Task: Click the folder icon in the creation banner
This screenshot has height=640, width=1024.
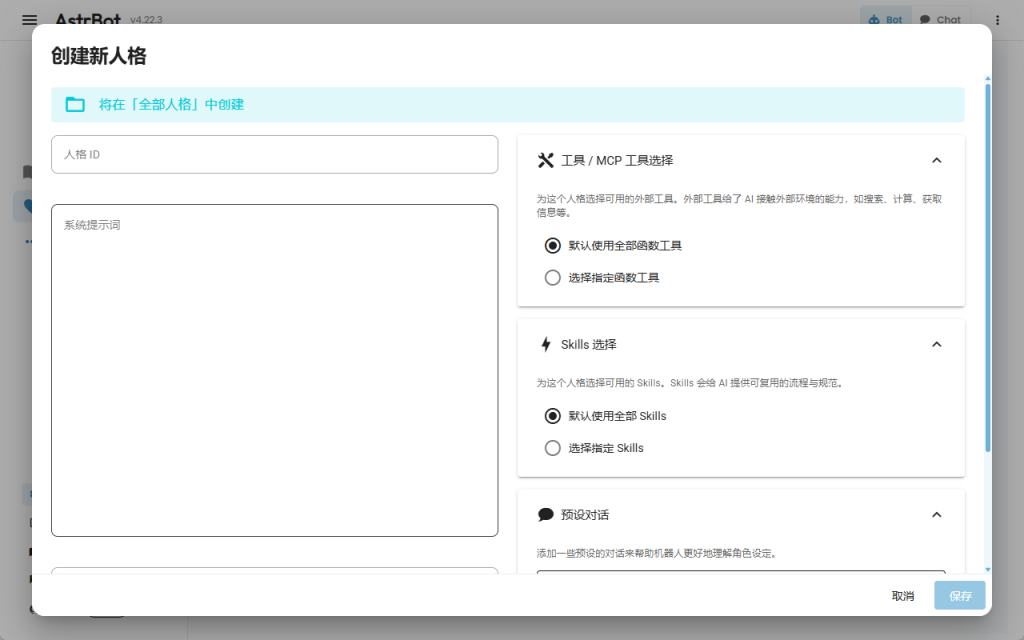Action: click(75, 104)
